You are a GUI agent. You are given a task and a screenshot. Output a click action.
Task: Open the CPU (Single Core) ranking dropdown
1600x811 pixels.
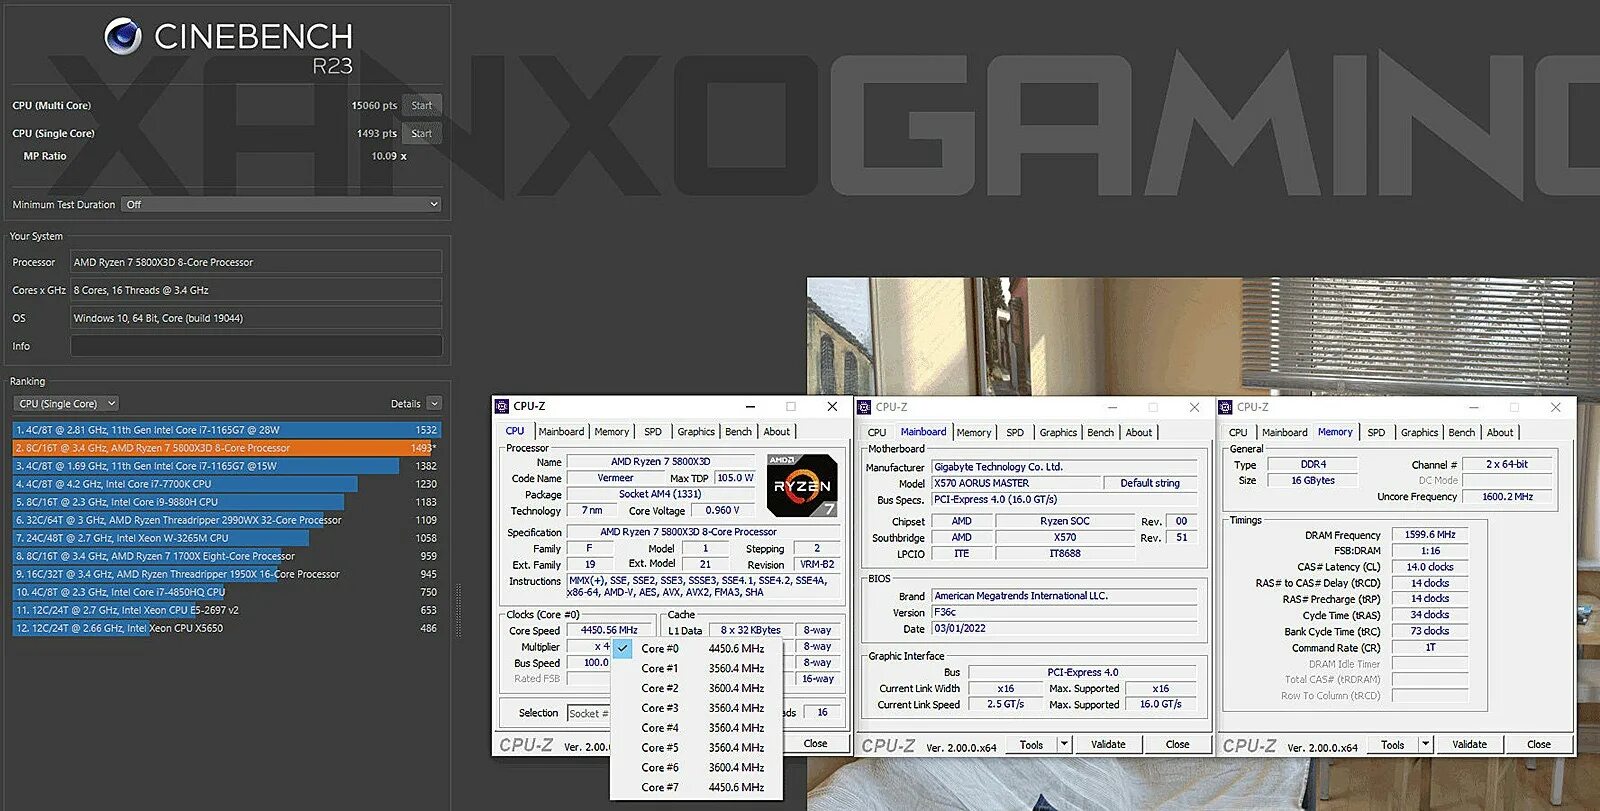tap(66, 403)
